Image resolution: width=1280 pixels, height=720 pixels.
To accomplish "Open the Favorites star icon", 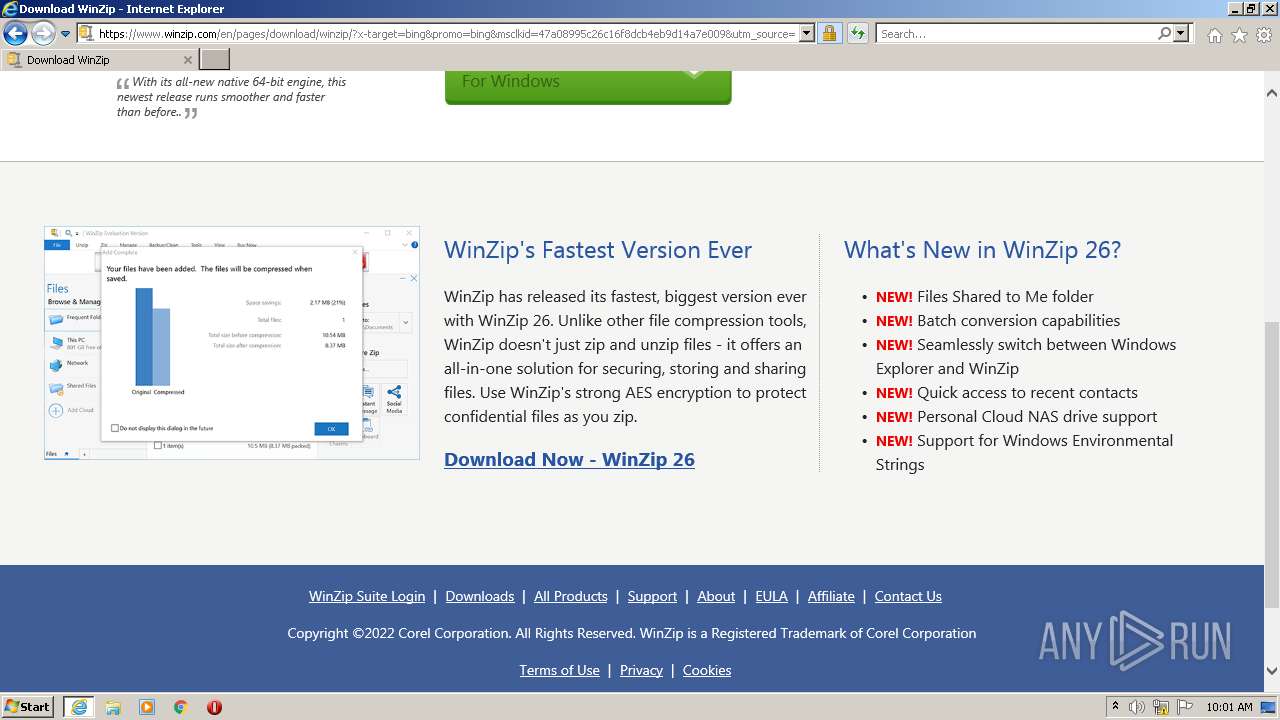I will coord(1239,35).
